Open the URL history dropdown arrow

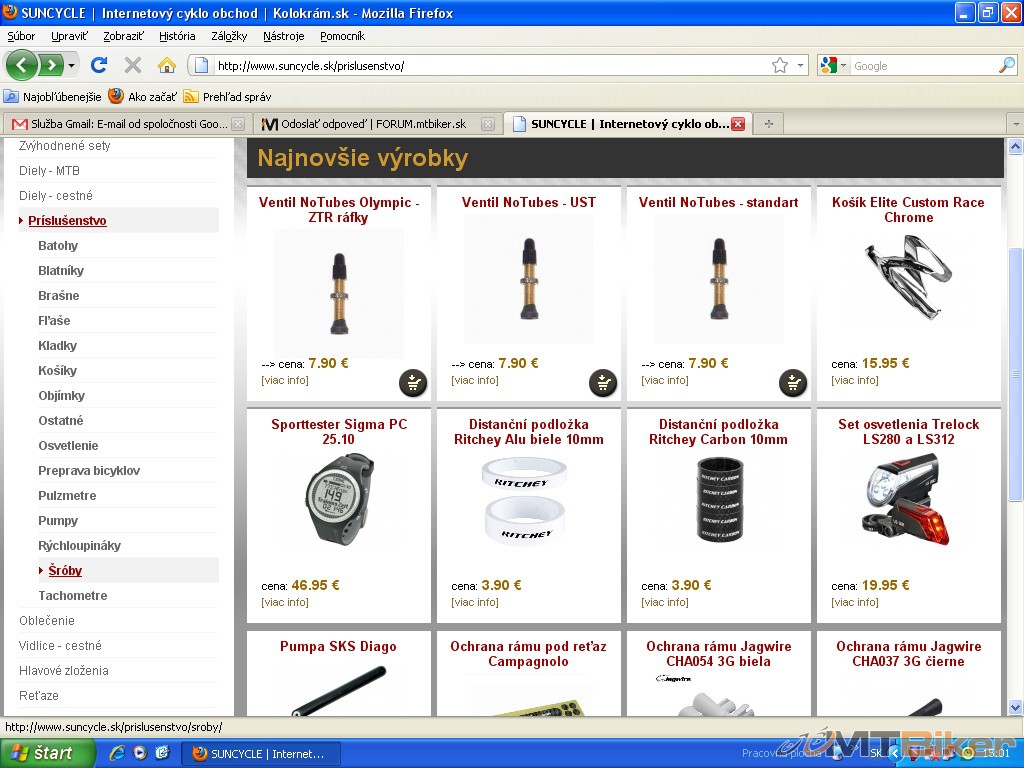800,65
